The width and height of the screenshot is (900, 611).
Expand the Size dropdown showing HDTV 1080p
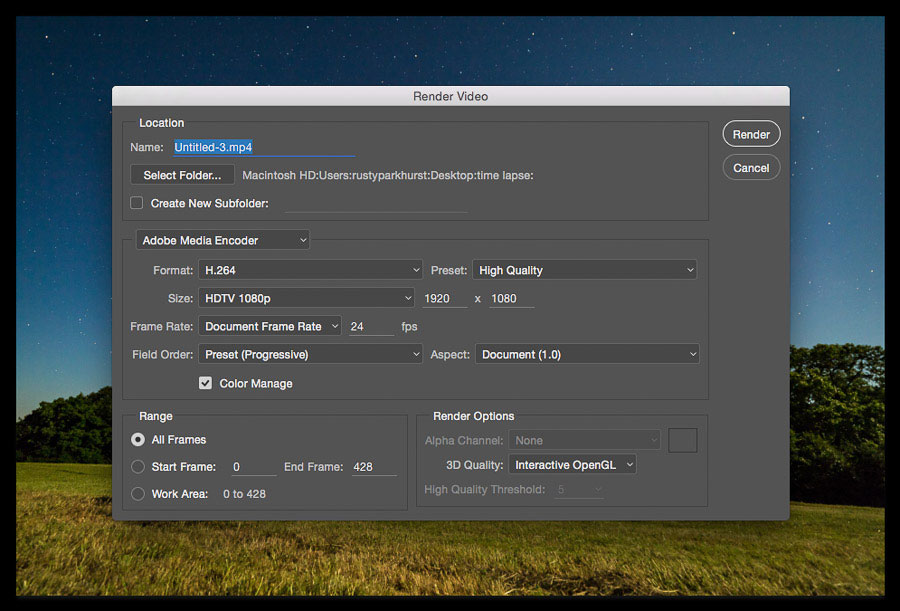pyautogui.click(x=306, y=298)
